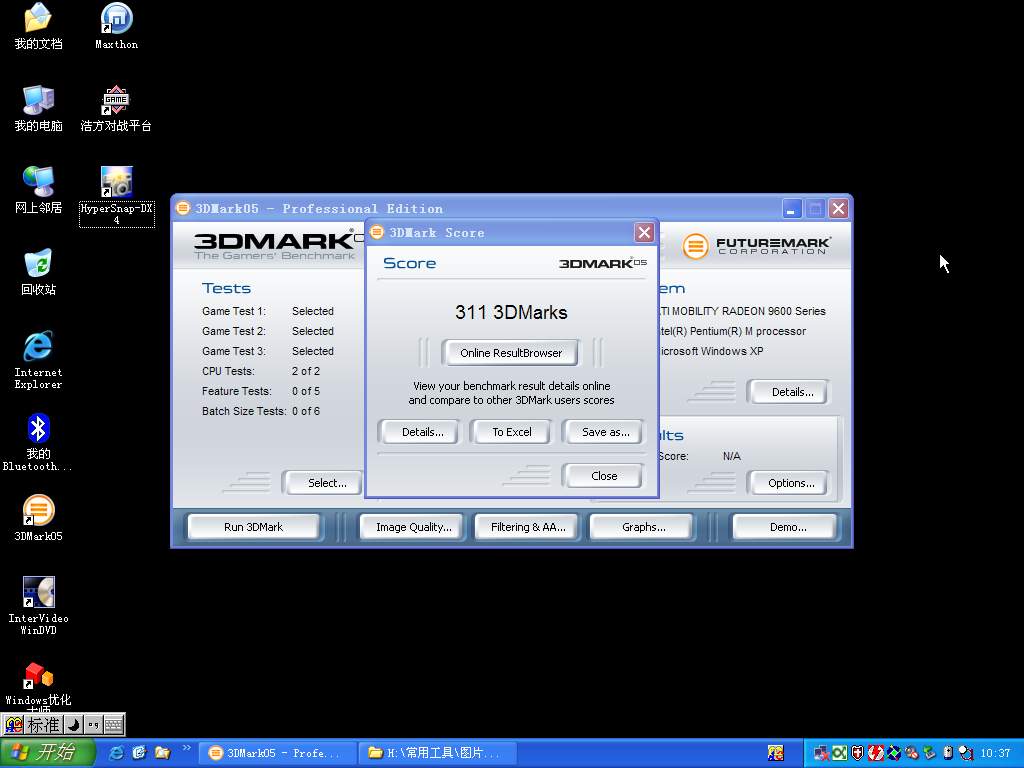Open the 我的文档 desktop icon
This screenshot has width=1024, height=768.
pos(38,27)
